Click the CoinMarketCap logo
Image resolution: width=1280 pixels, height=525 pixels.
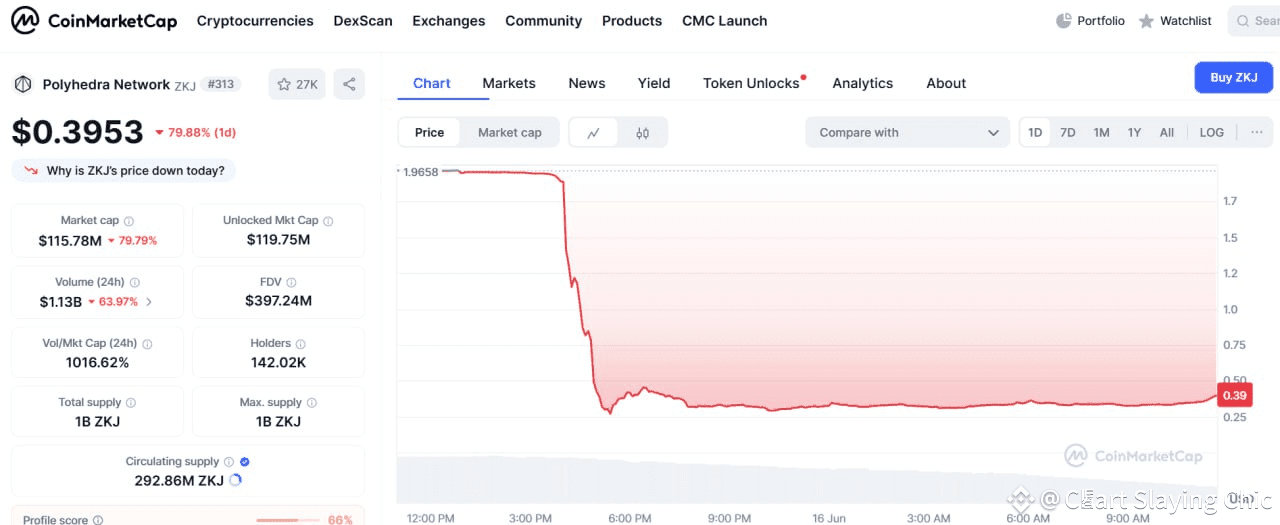click(x=94, y=20)
